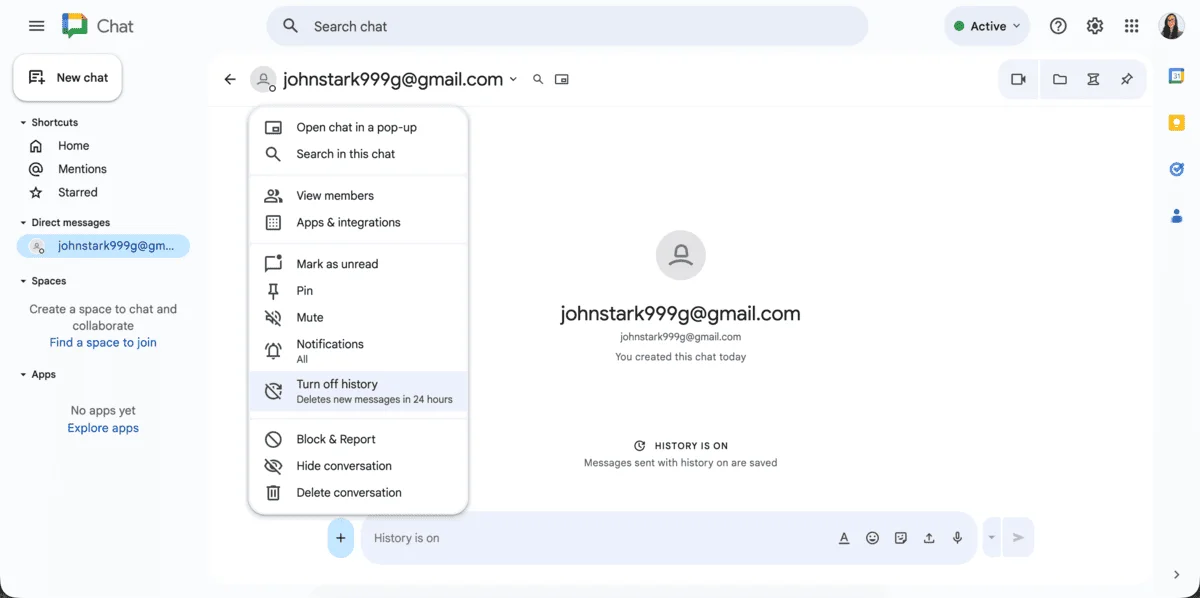
Task: Attach a GIF using the sticker icon
Action: pos(900,537)
